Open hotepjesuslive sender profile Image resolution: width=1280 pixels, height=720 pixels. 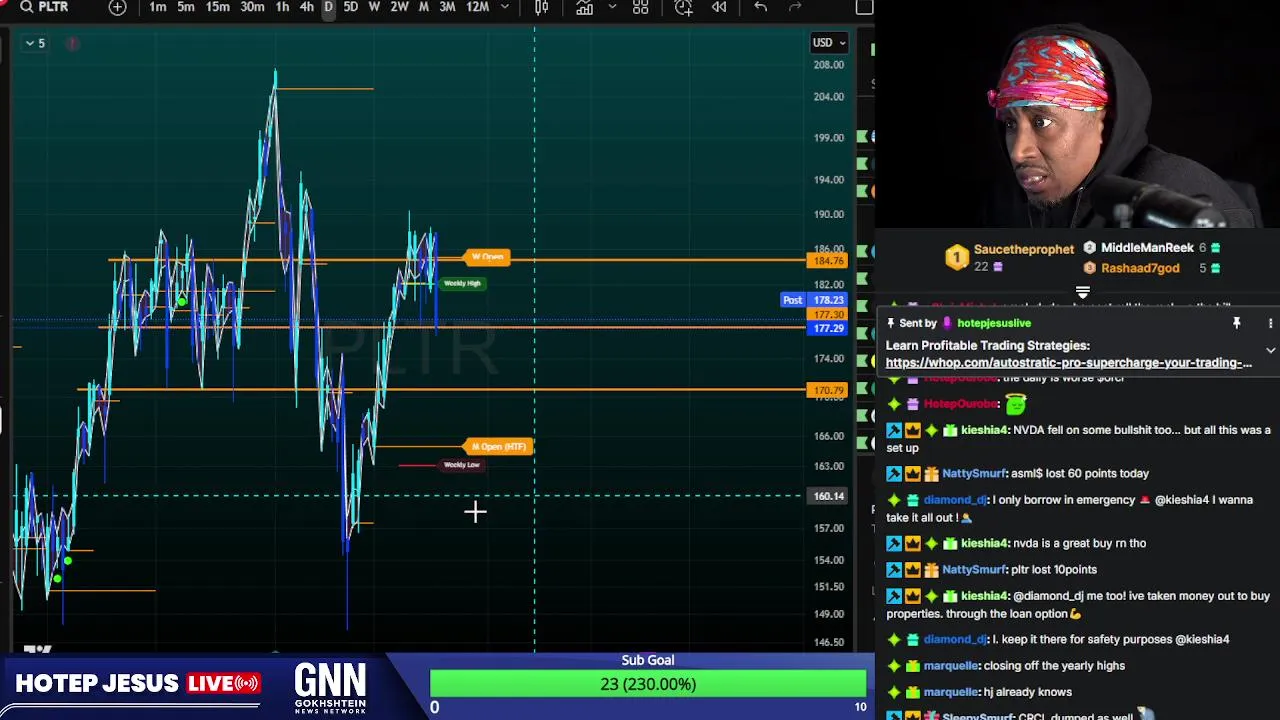(x=994, y=323)
